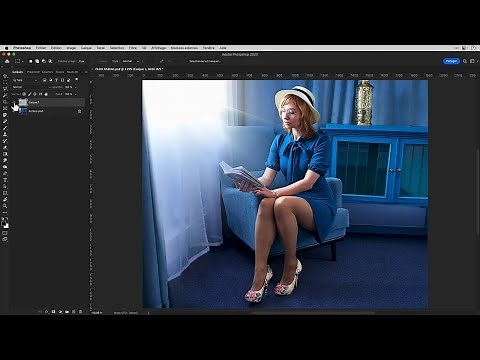The height and width of the screenshot is (360, 480).
Task: Select the Rectangle shape tool
Action: 5,193
